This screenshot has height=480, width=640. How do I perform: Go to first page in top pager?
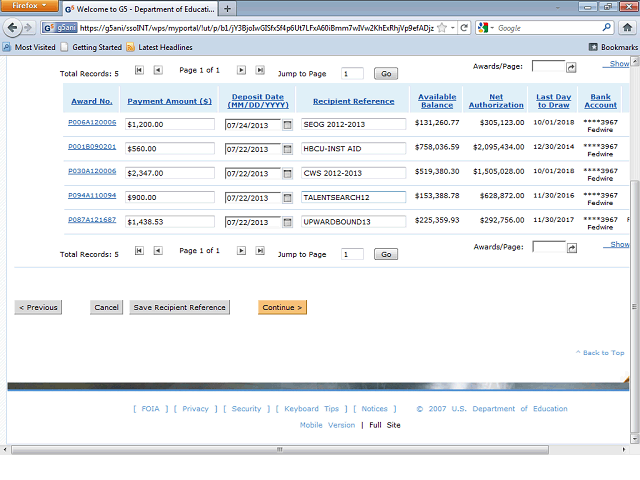coord(139,70)
